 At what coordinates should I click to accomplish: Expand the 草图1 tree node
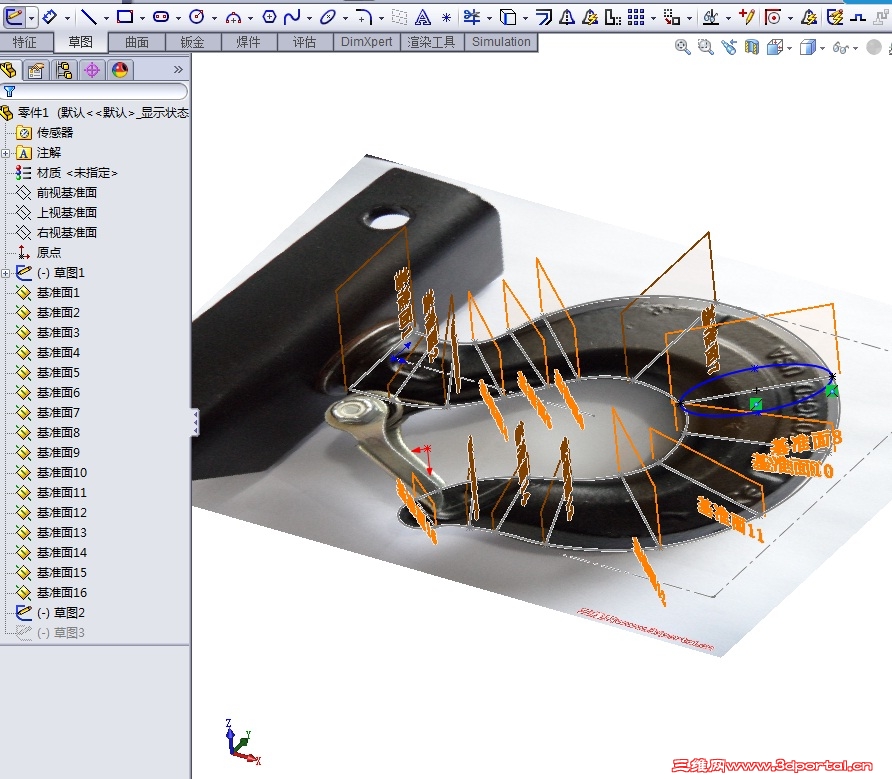pyautogui.click(x=6, y=273)
